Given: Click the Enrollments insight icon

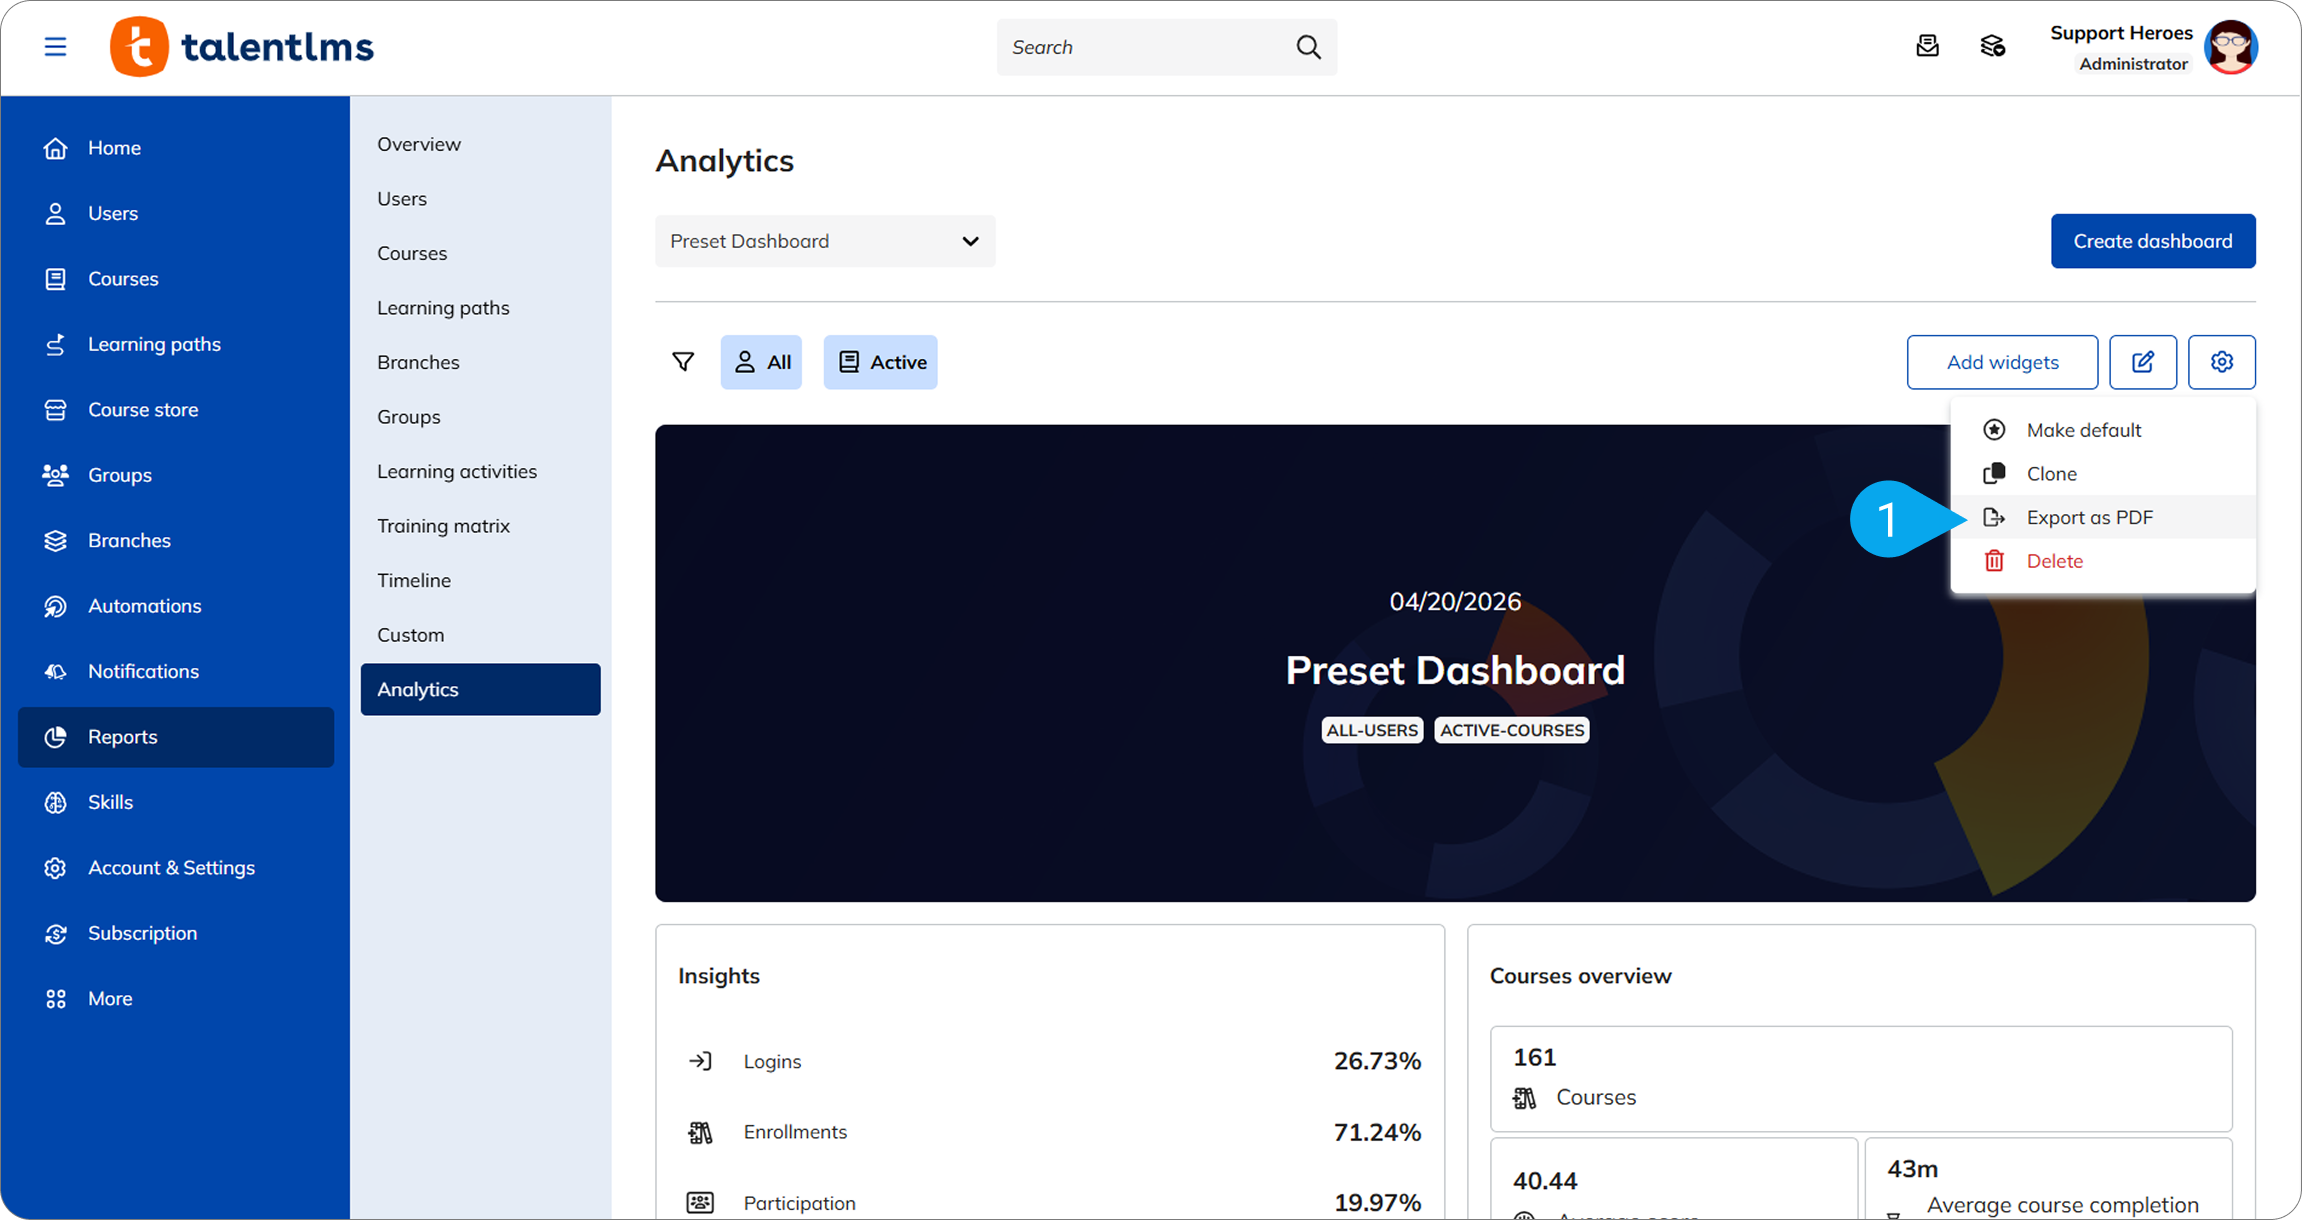Looking at the screenshot, I should click(x=700, y=1132).
